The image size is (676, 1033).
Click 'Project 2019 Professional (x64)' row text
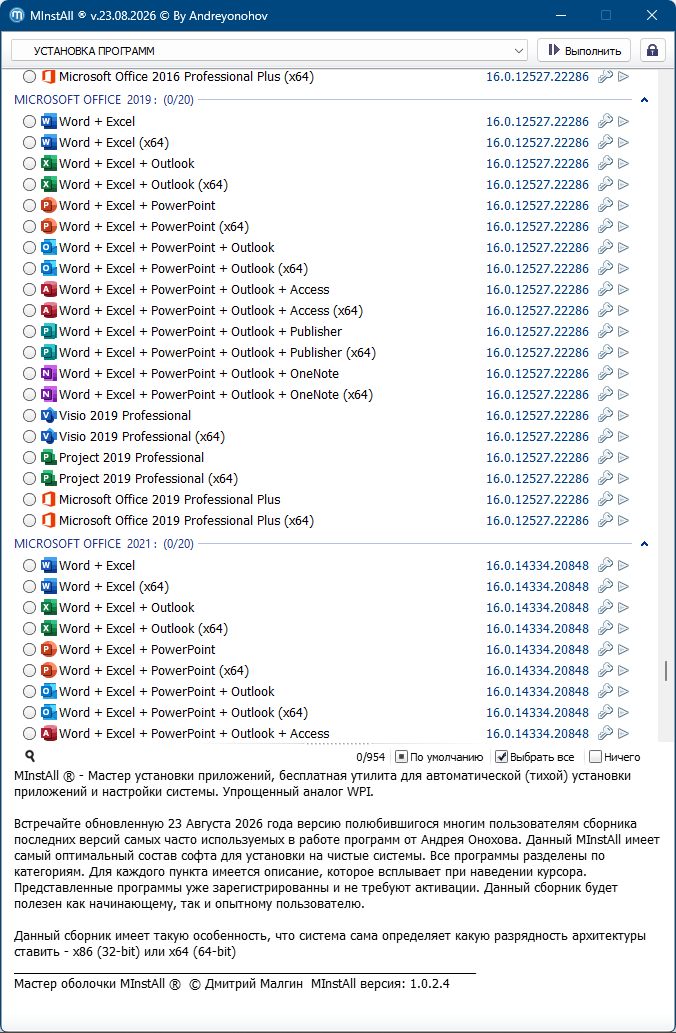148,479
